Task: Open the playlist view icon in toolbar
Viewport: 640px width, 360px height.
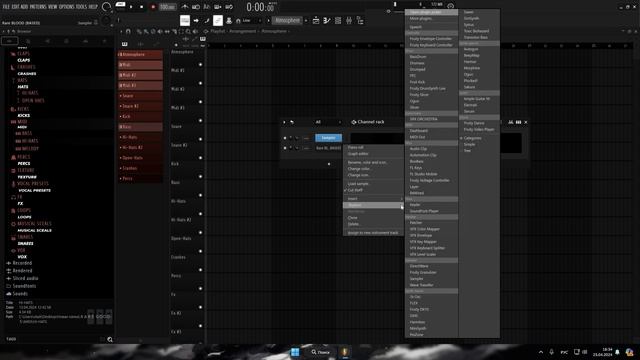Action: [316, 20]
